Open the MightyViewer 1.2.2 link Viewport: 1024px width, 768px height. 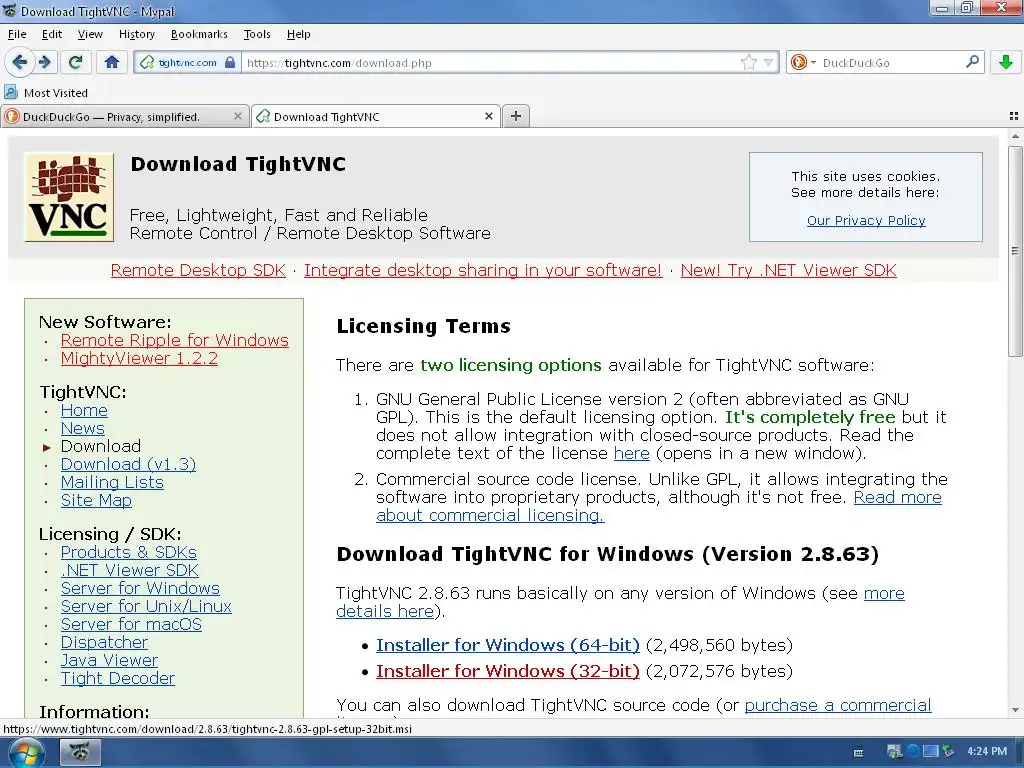click(x=139, y=359)
